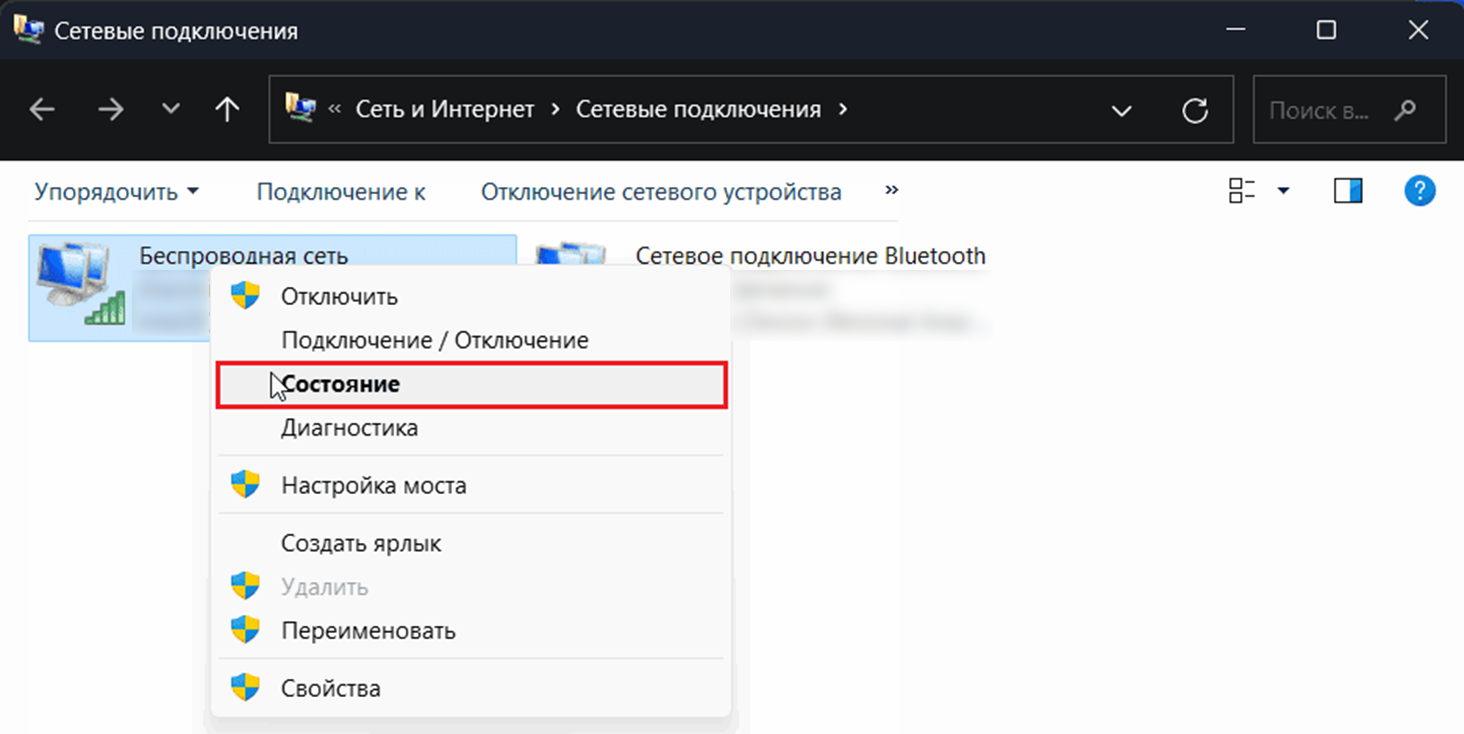1464x734 pixels.
Task: Expand view options dropdown arrow
Action: point(1283,191)
